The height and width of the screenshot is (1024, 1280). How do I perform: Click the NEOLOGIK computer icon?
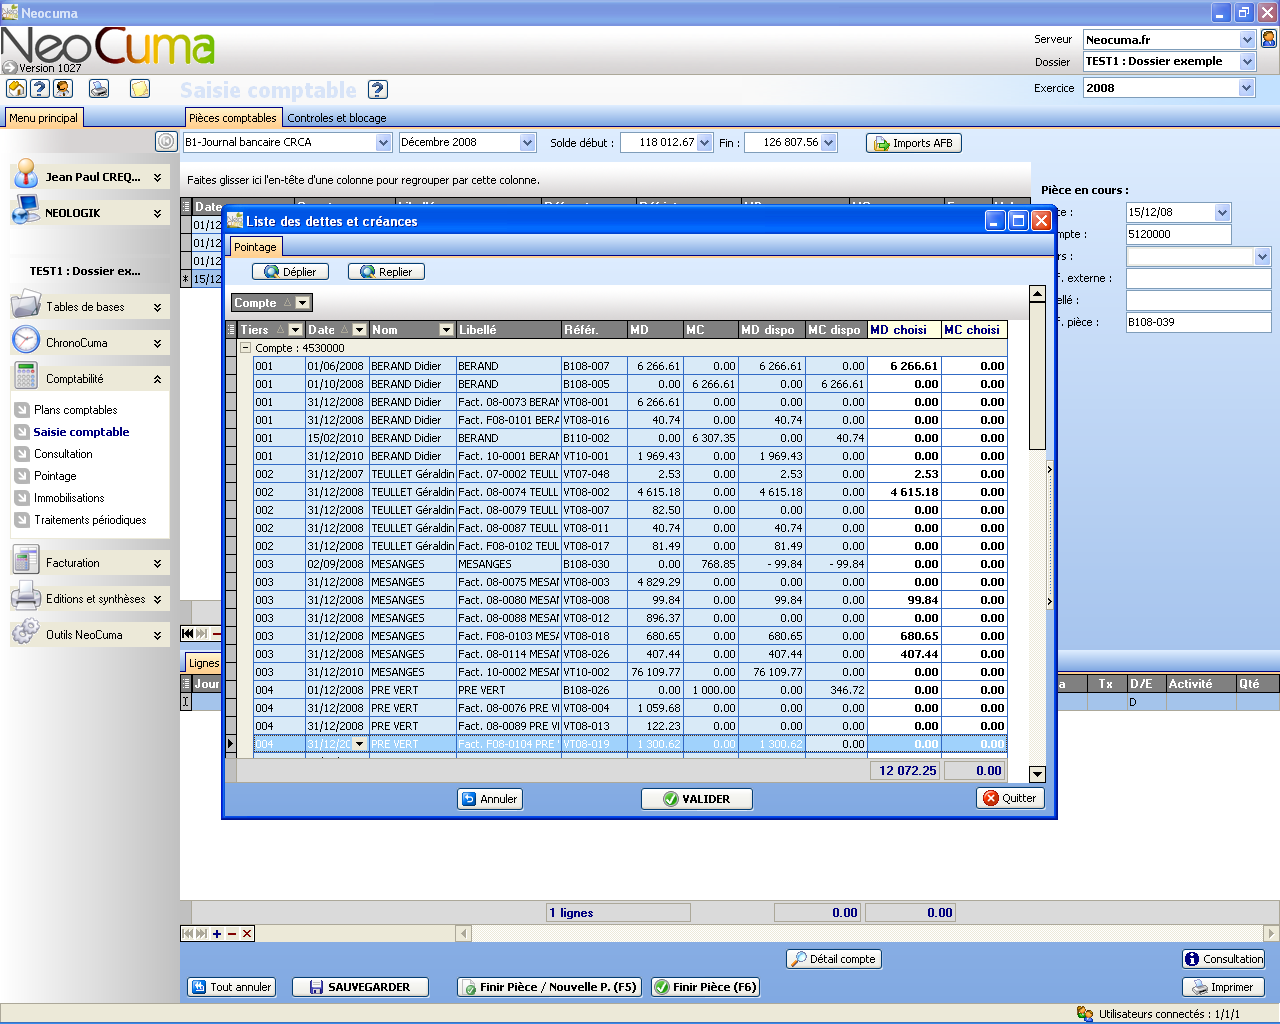point(26,211)
